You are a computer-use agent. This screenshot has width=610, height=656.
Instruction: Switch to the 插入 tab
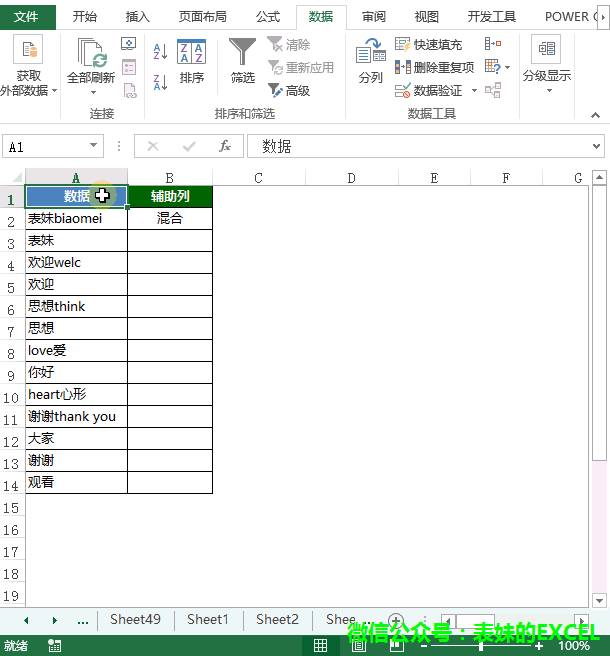tap(137, 17)
